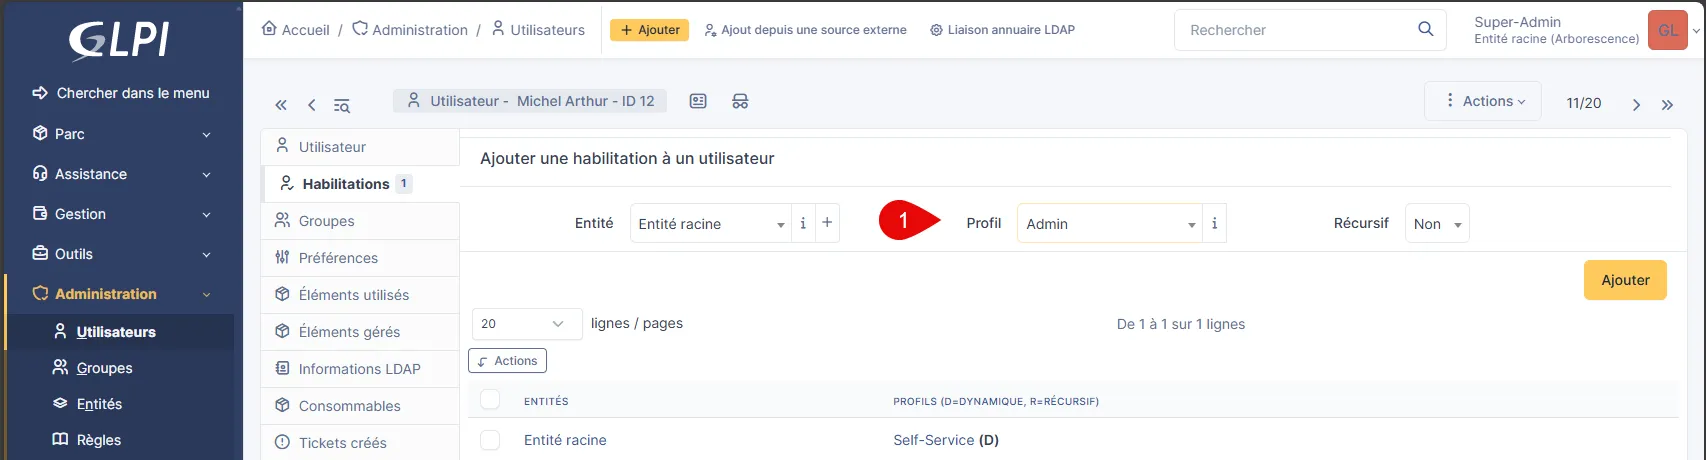Open the Éléments gérés tab
This screenshot has height=460, width=1706.
[360, 332]
